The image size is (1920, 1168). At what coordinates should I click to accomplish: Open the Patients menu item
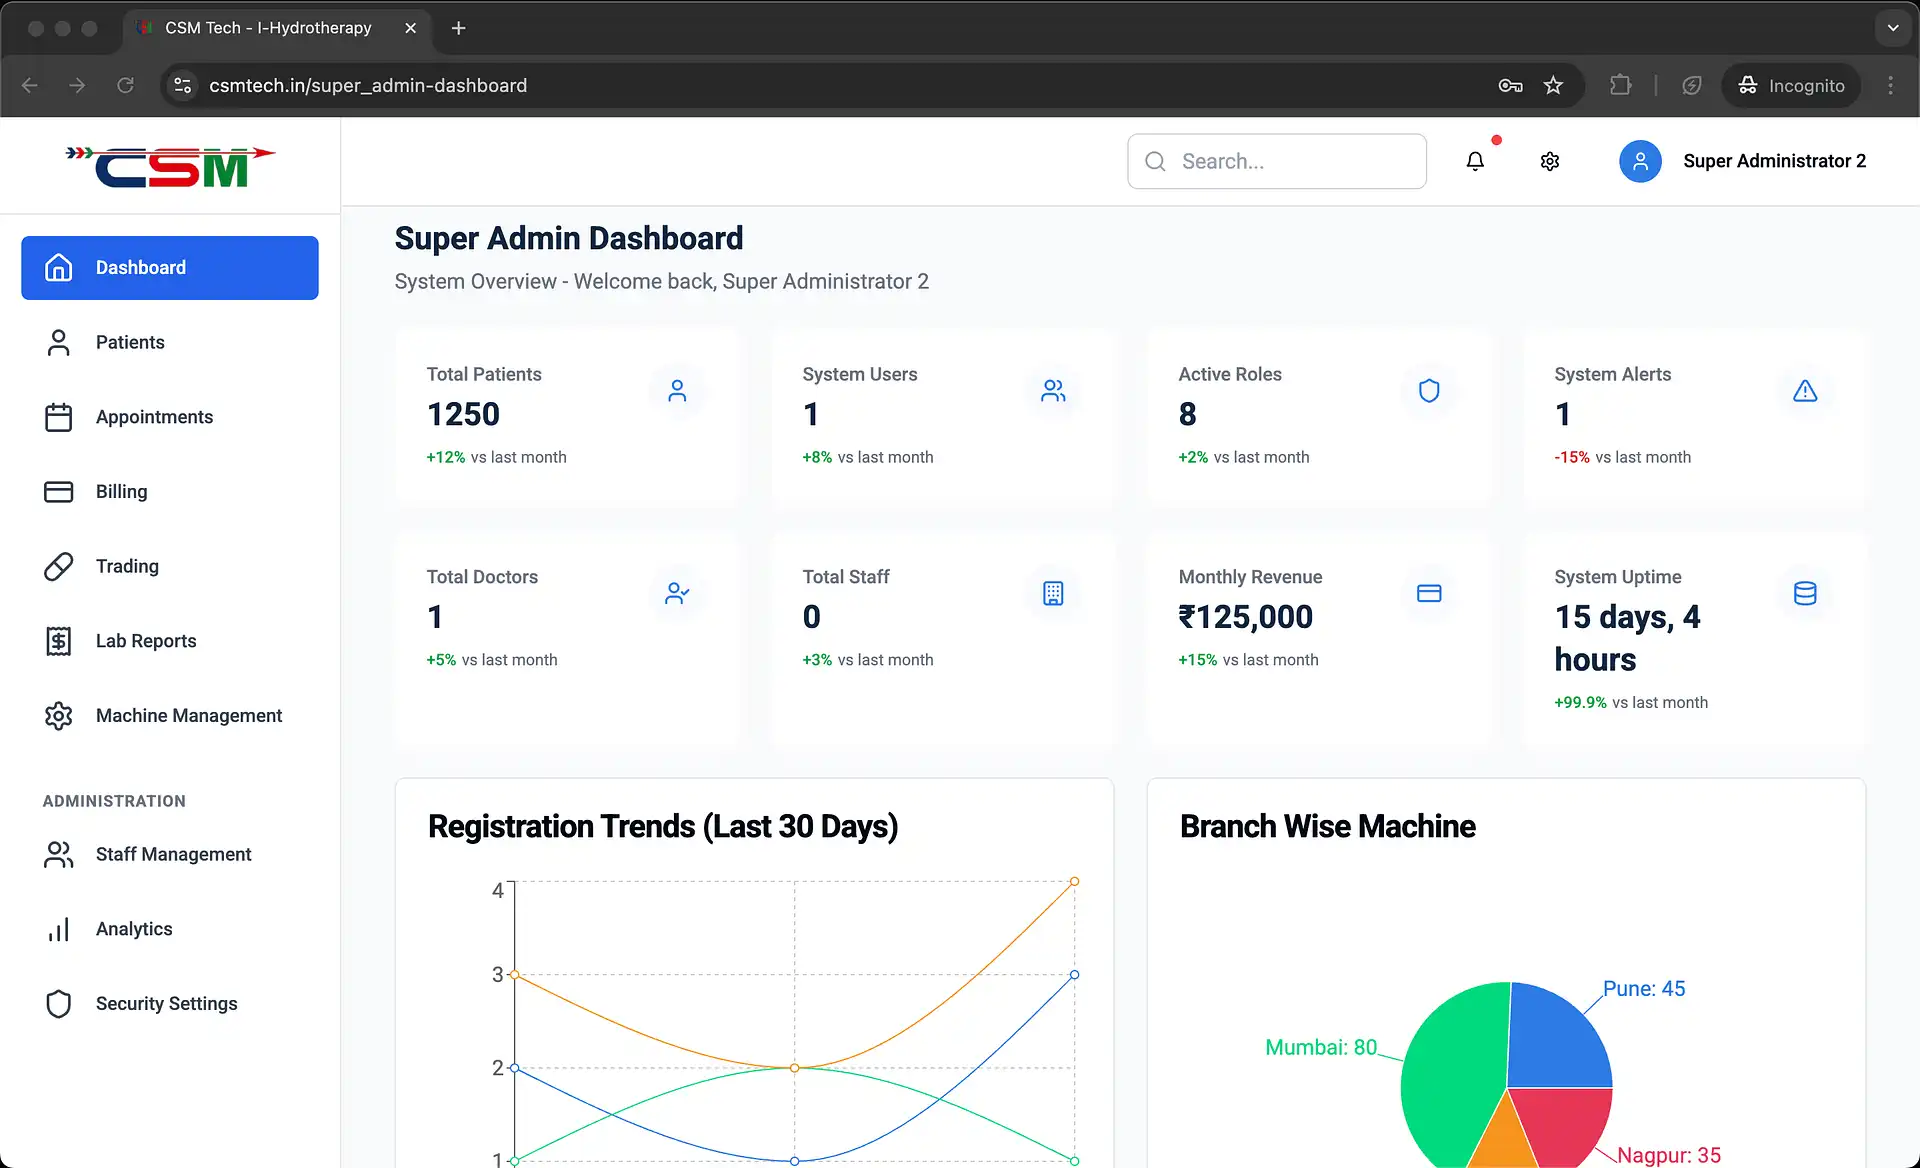pyautogui.click(x=170, y=342)
